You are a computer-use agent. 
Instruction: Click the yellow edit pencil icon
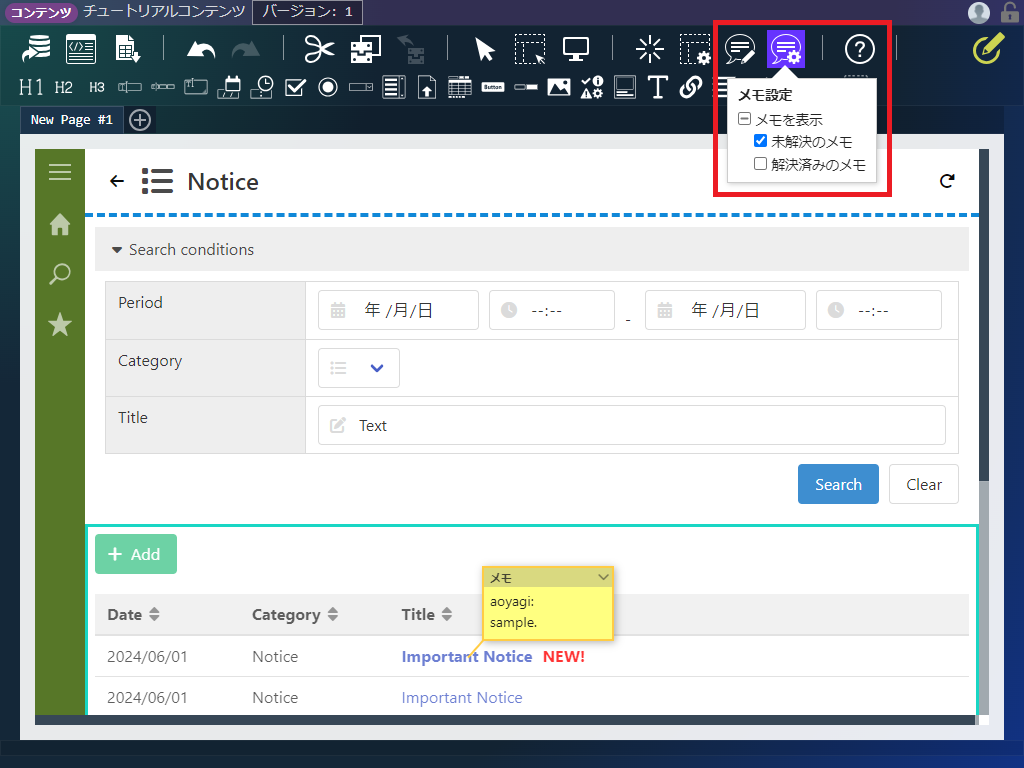(988, 49)
